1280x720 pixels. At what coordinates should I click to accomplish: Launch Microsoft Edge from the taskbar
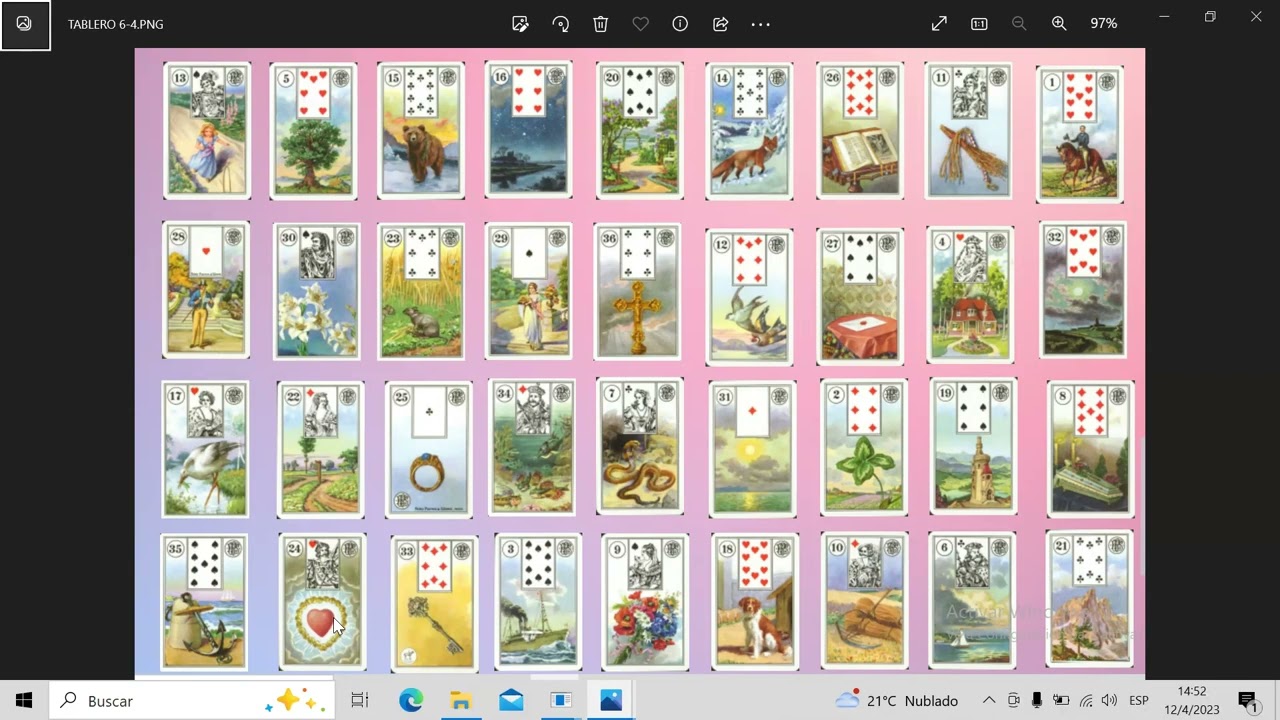(411, 701)
